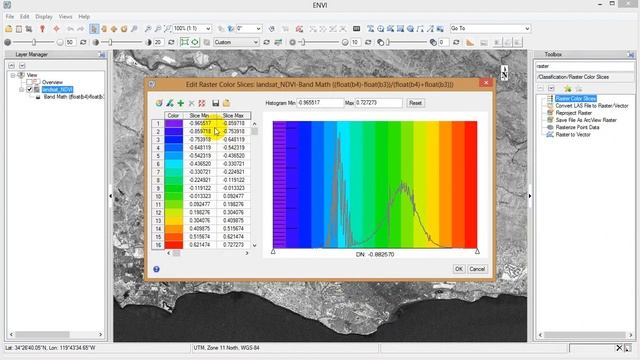Viewport: 640px width, 360px height.
Task: Select the Rotate View tool
Action: [124, 29]
